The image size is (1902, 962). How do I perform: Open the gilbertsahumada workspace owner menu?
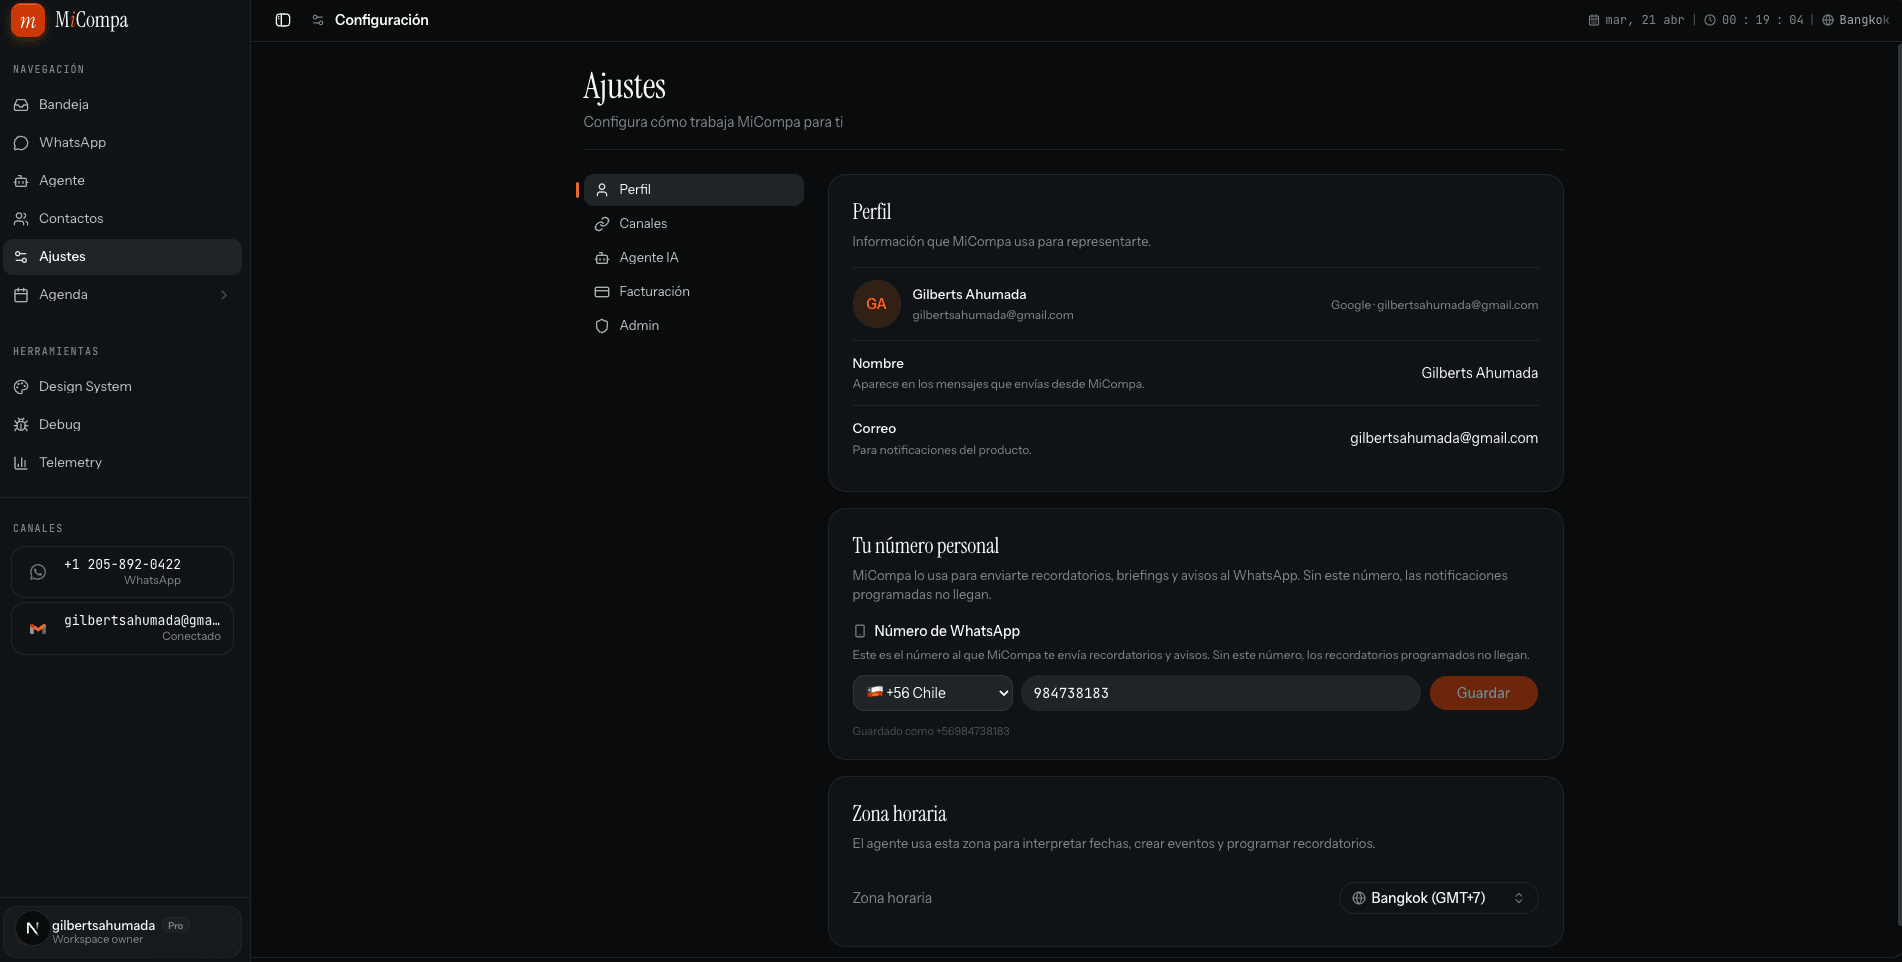[122, 931]
